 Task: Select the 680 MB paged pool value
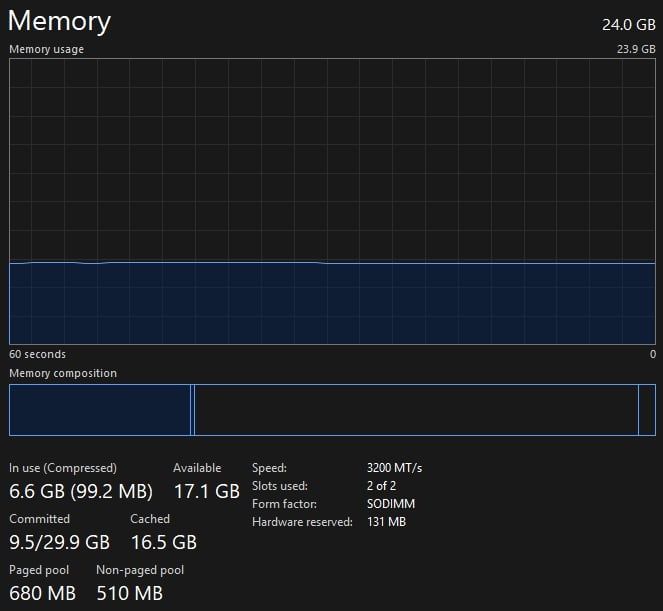point(42,593)
